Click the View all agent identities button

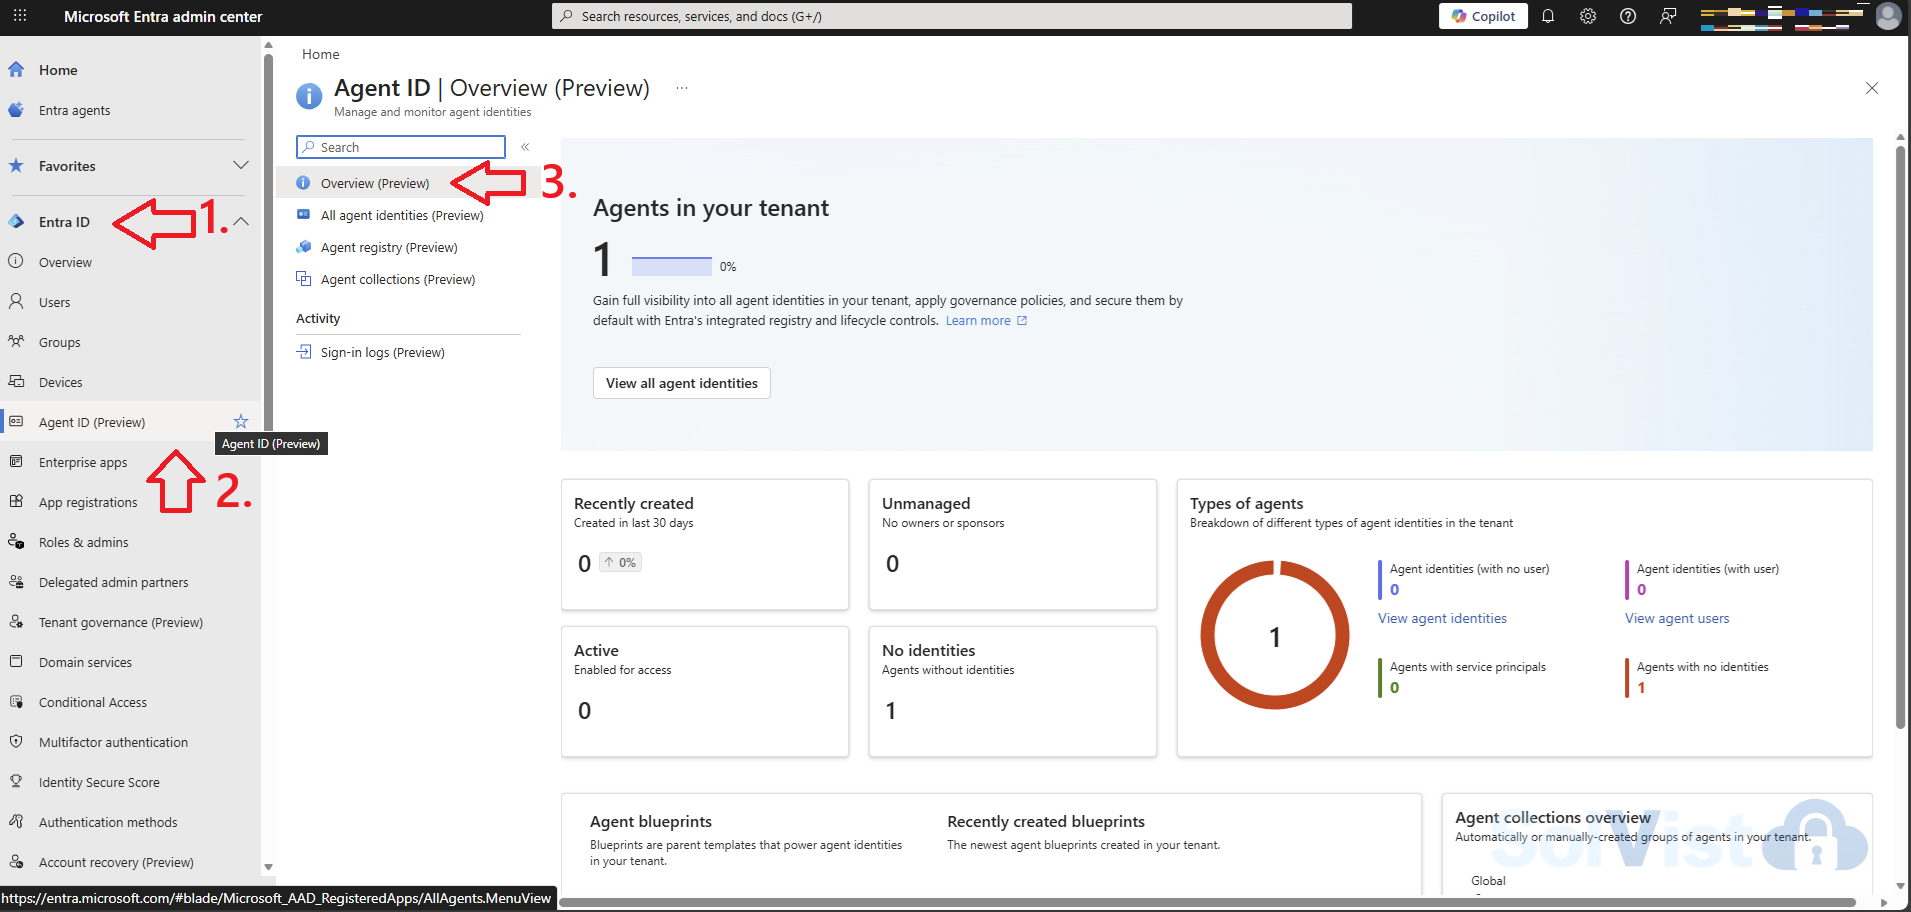point(681,383)
